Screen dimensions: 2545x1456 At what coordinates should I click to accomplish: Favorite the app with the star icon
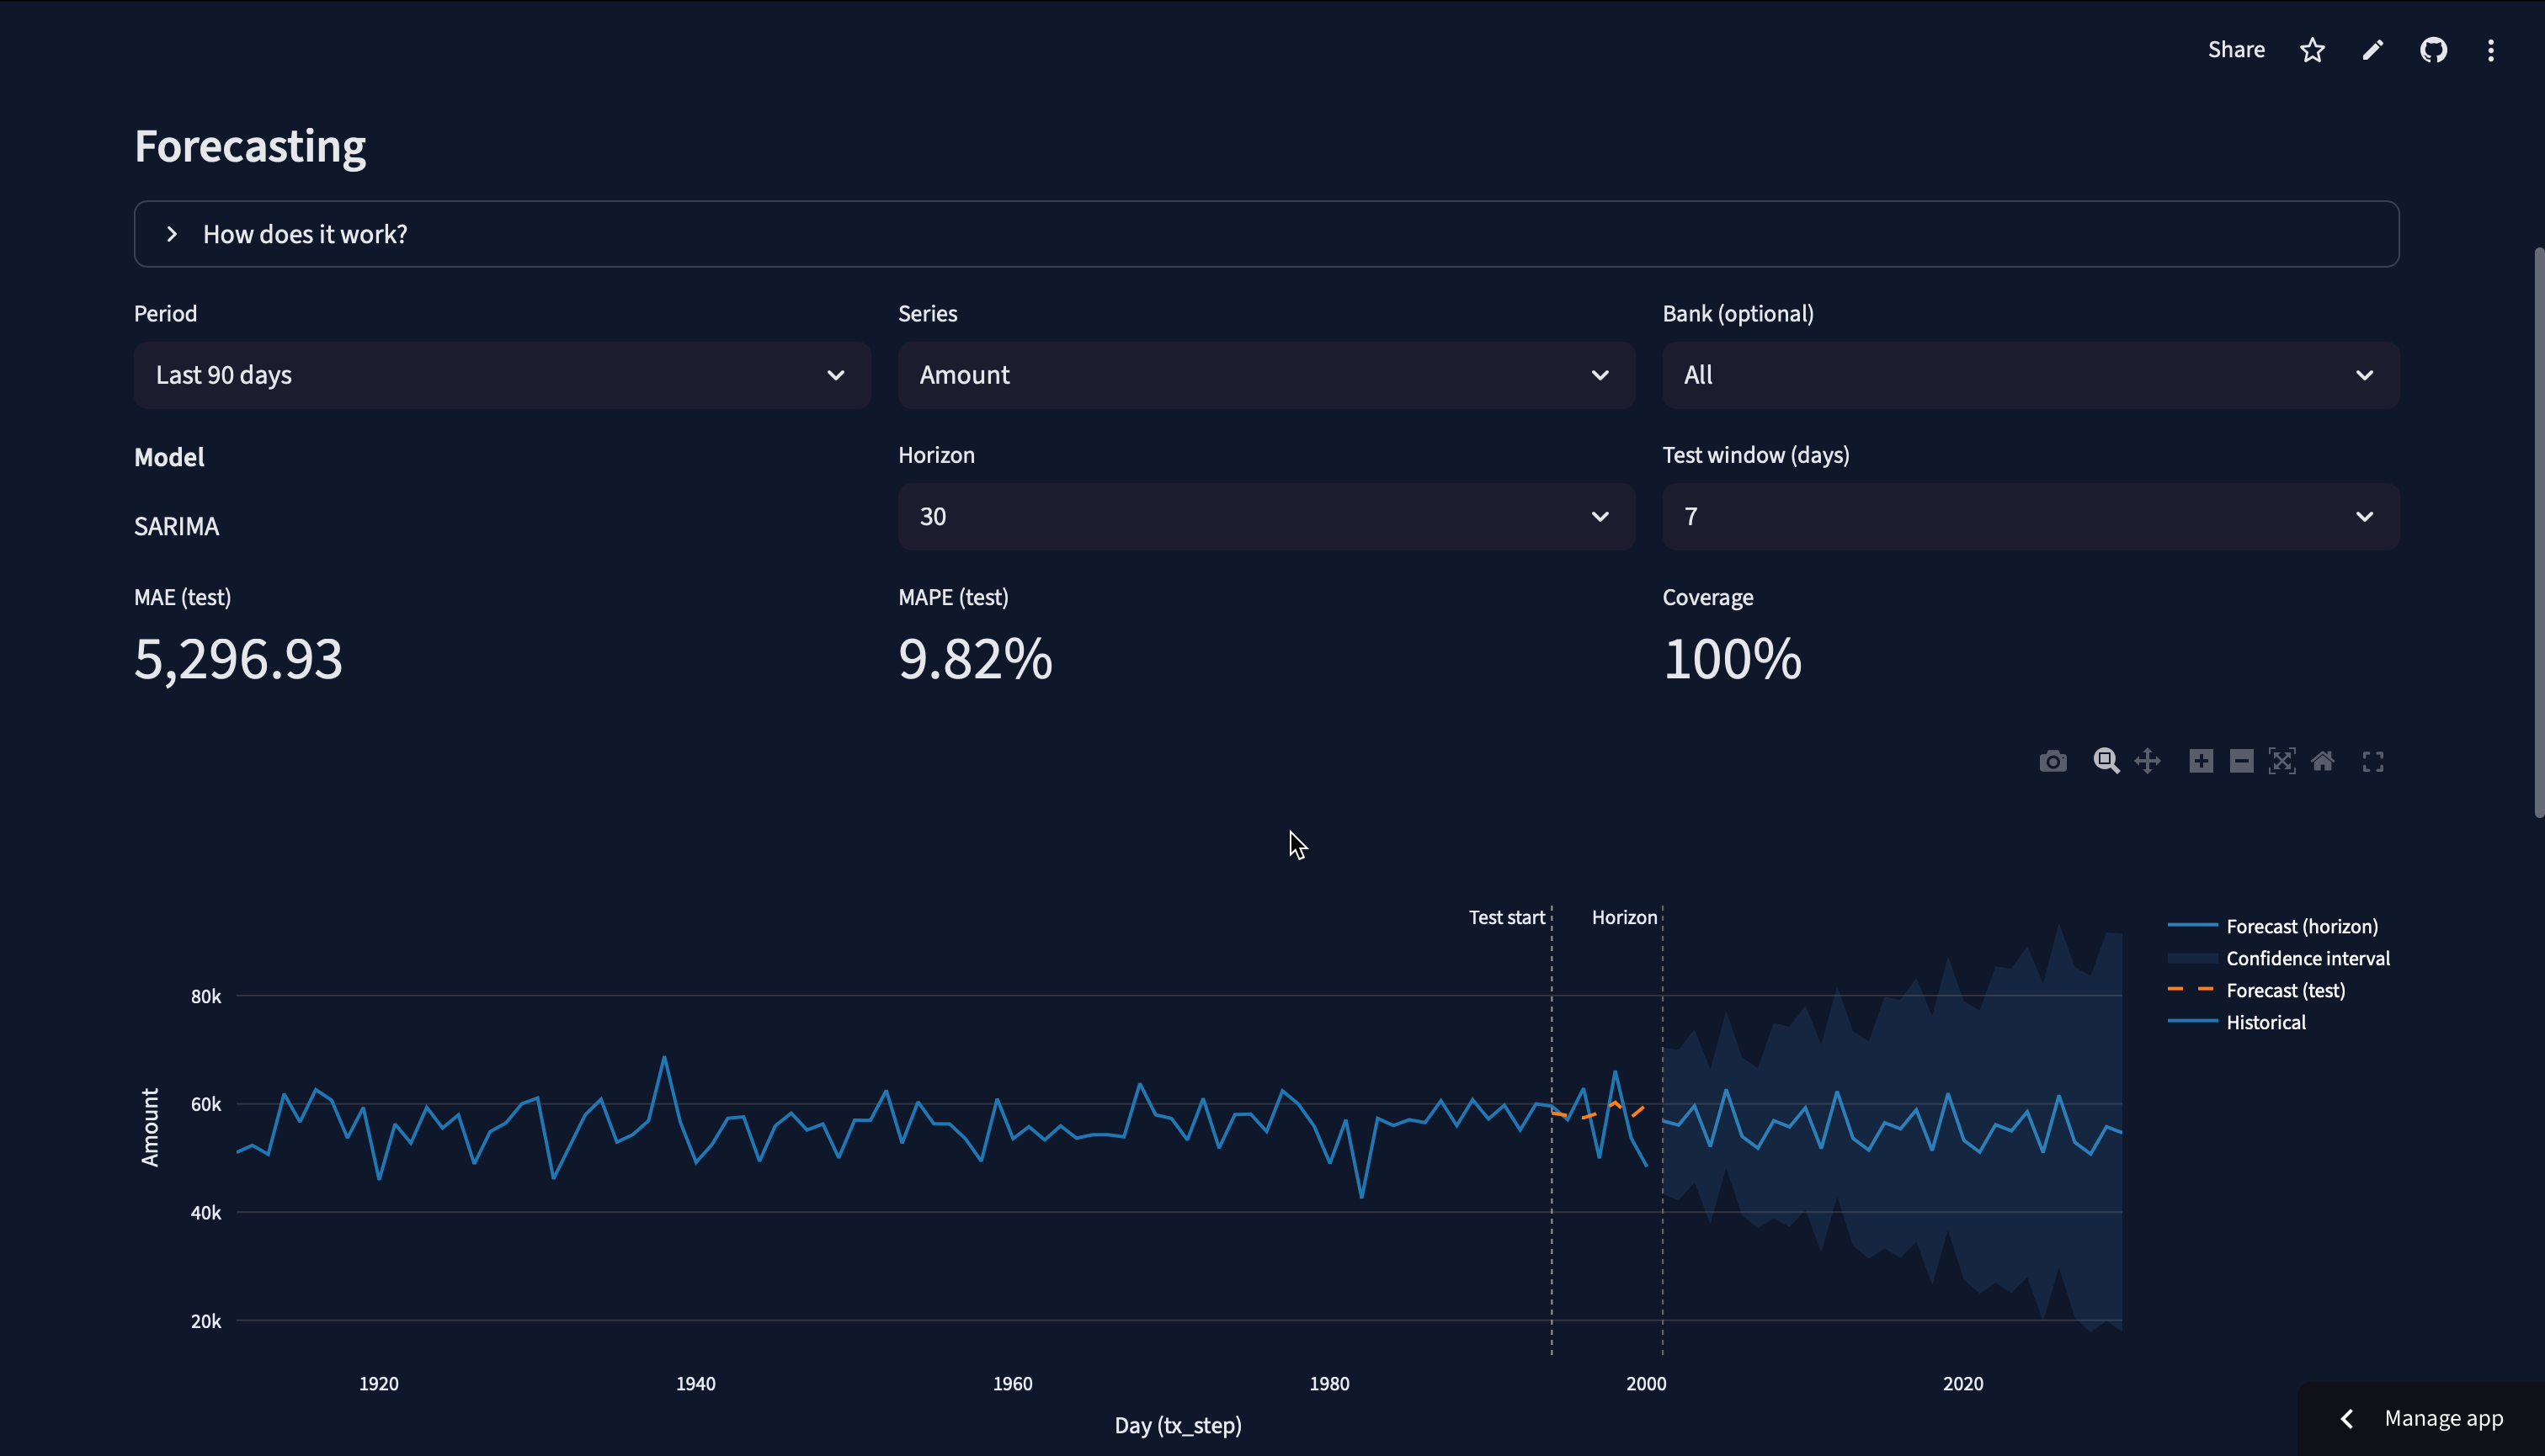(2312, 50)
